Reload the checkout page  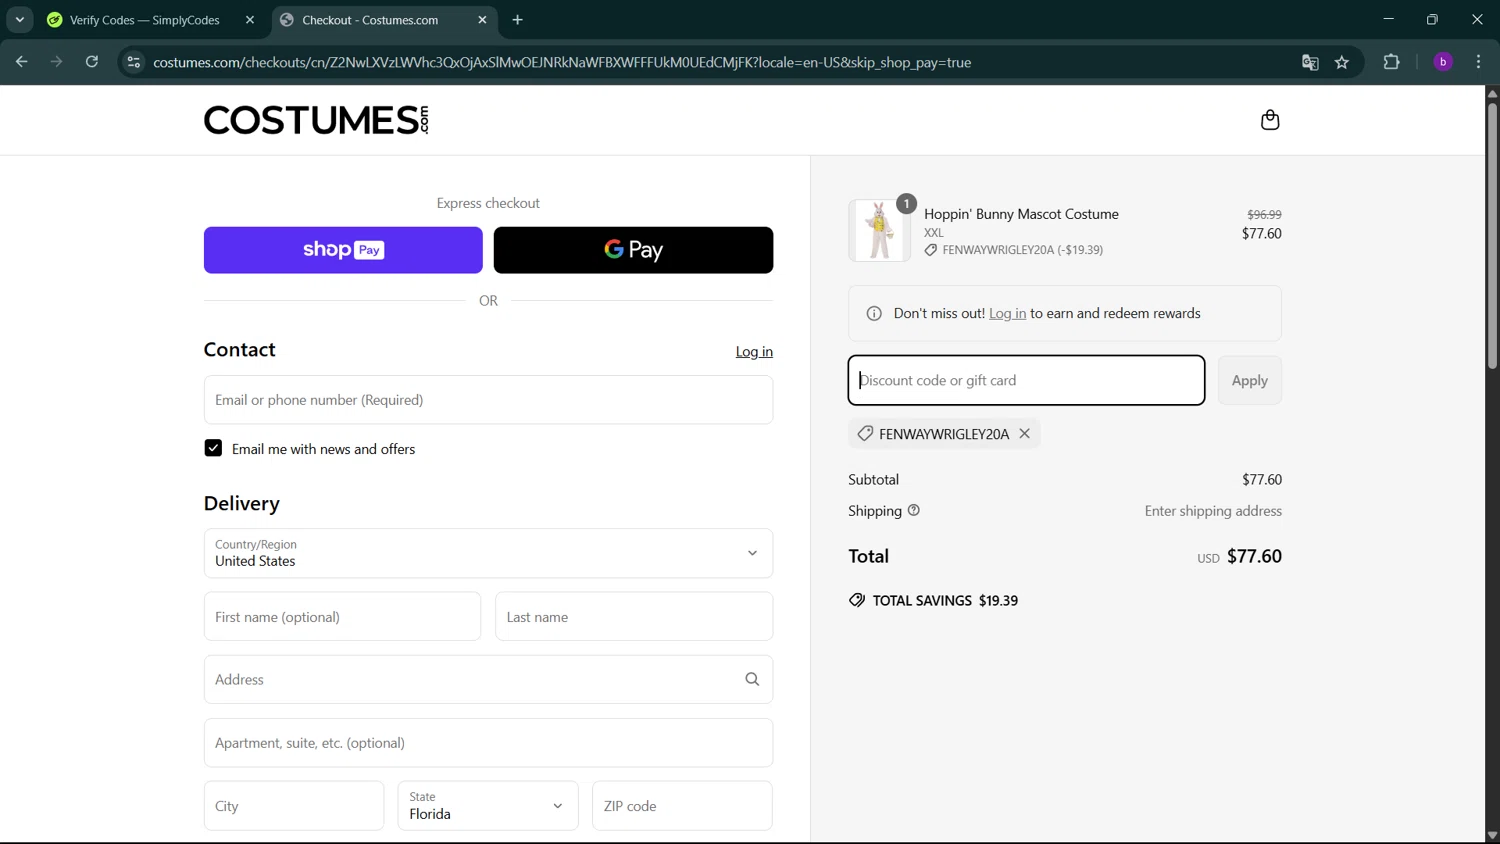point(92,62)
